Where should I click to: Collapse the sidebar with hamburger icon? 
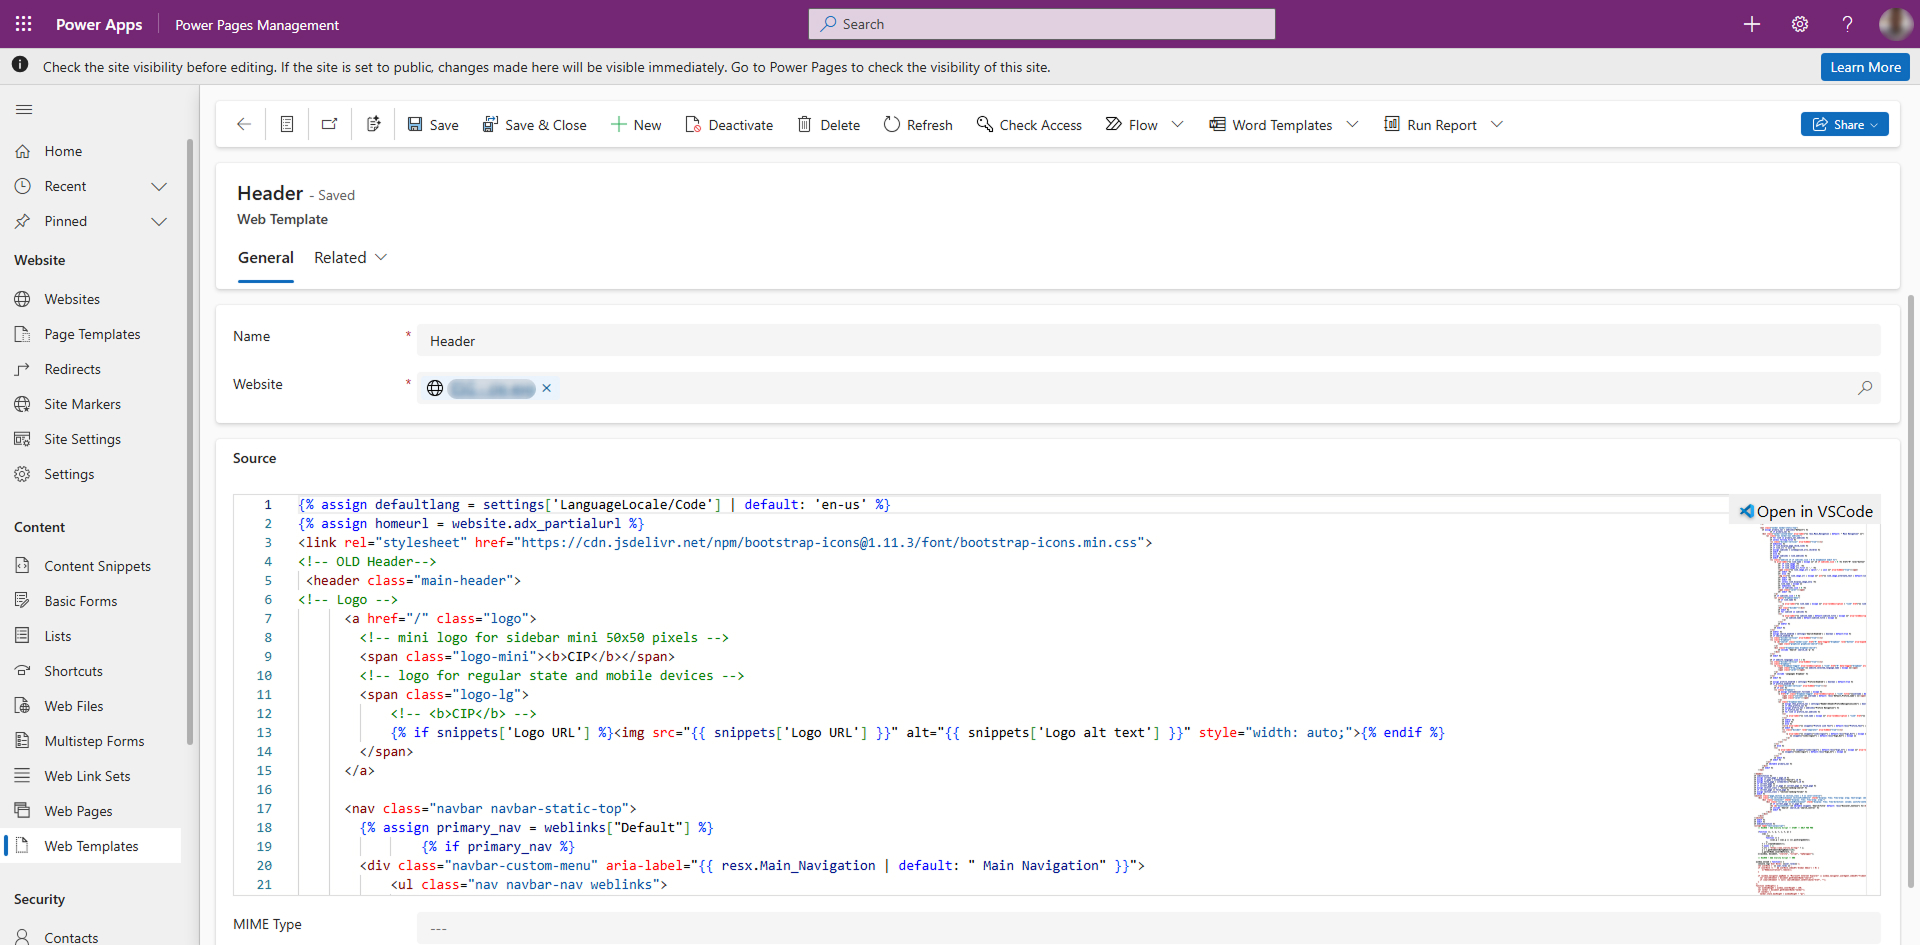[x=24, y=109]
